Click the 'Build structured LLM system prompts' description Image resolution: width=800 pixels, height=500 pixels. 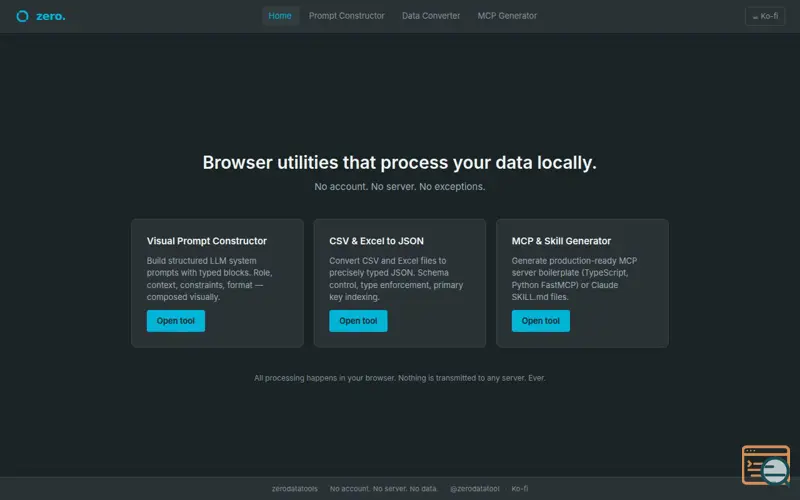[210, 279]
